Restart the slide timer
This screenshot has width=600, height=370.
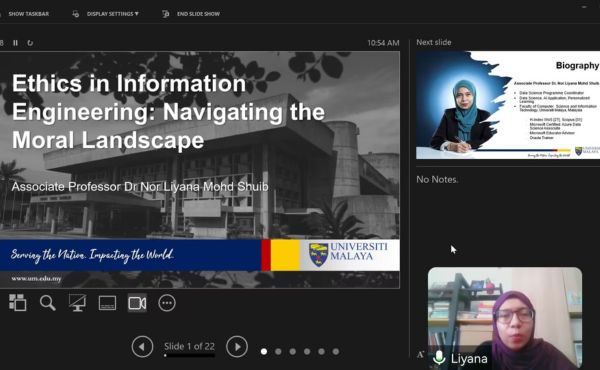point(30,43)
